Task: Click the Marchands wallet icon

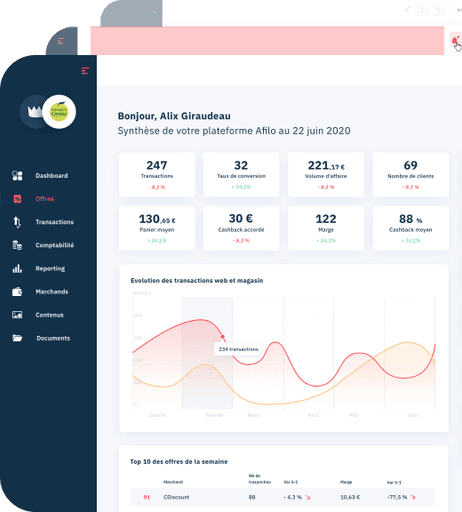Action: tap(17, 292)
